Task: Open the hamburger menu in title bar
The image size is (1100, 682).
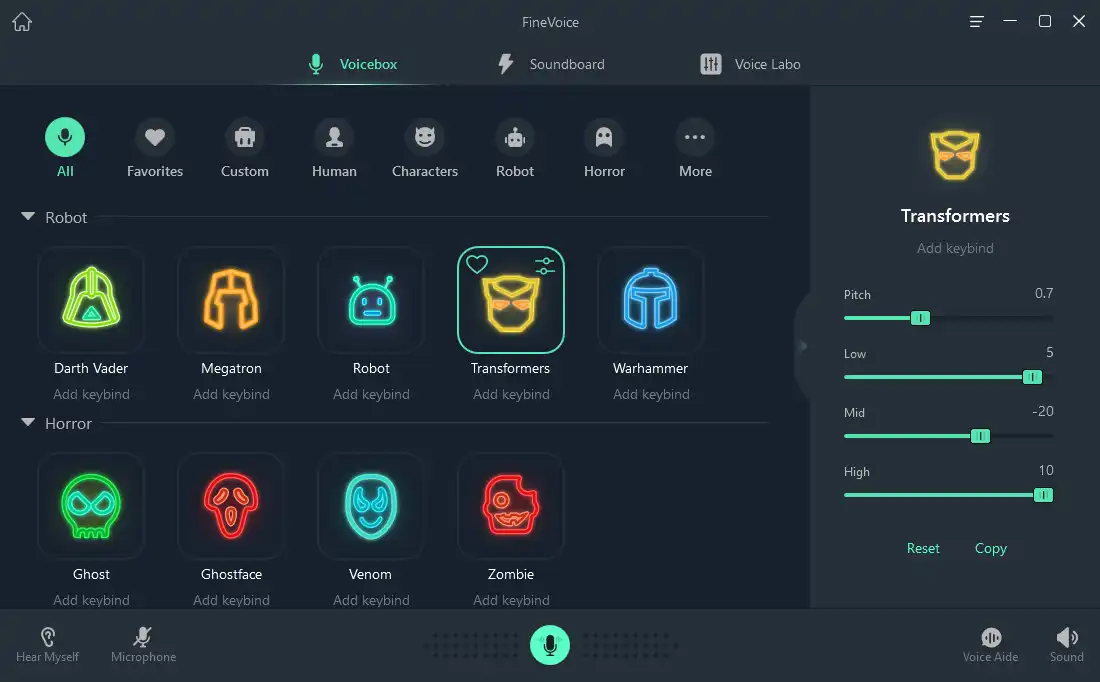Action: pyautogui.click(x=976, y=22)
